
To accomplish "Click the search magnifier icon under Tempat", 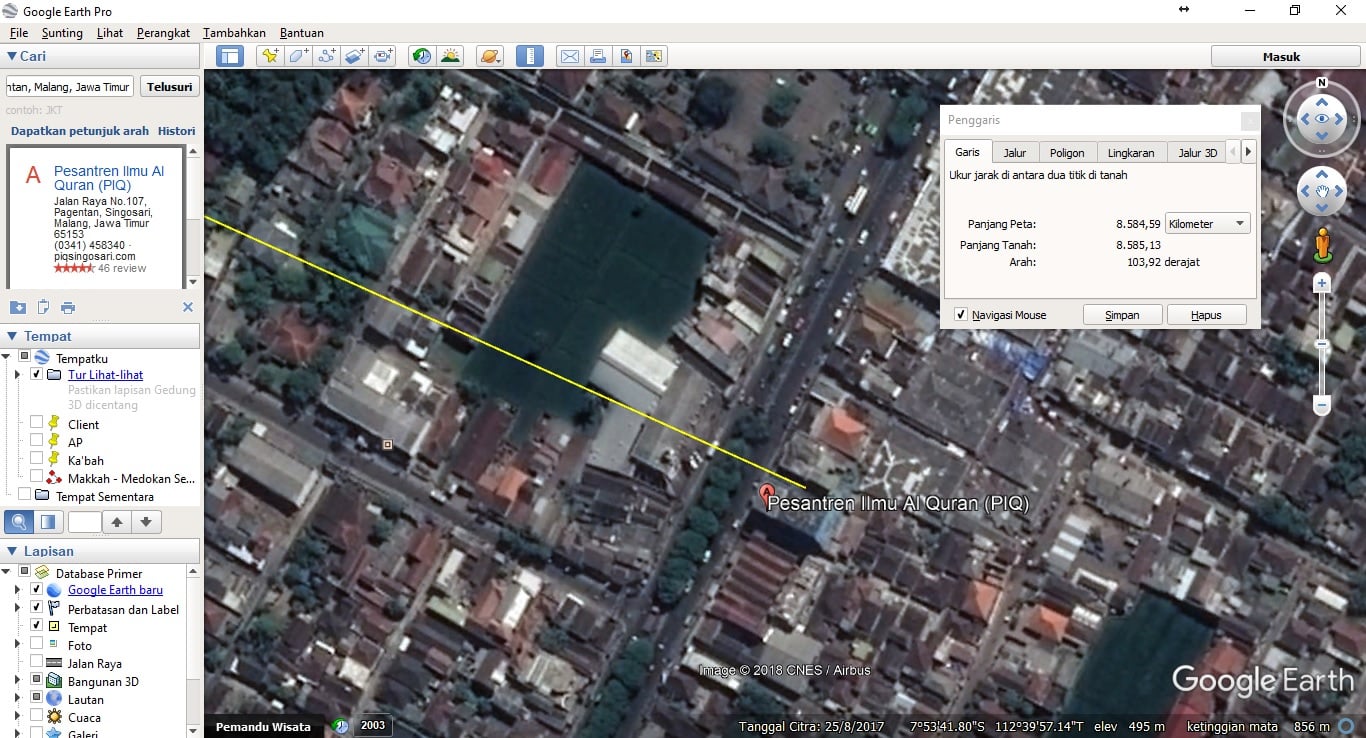I will (19, 521).
